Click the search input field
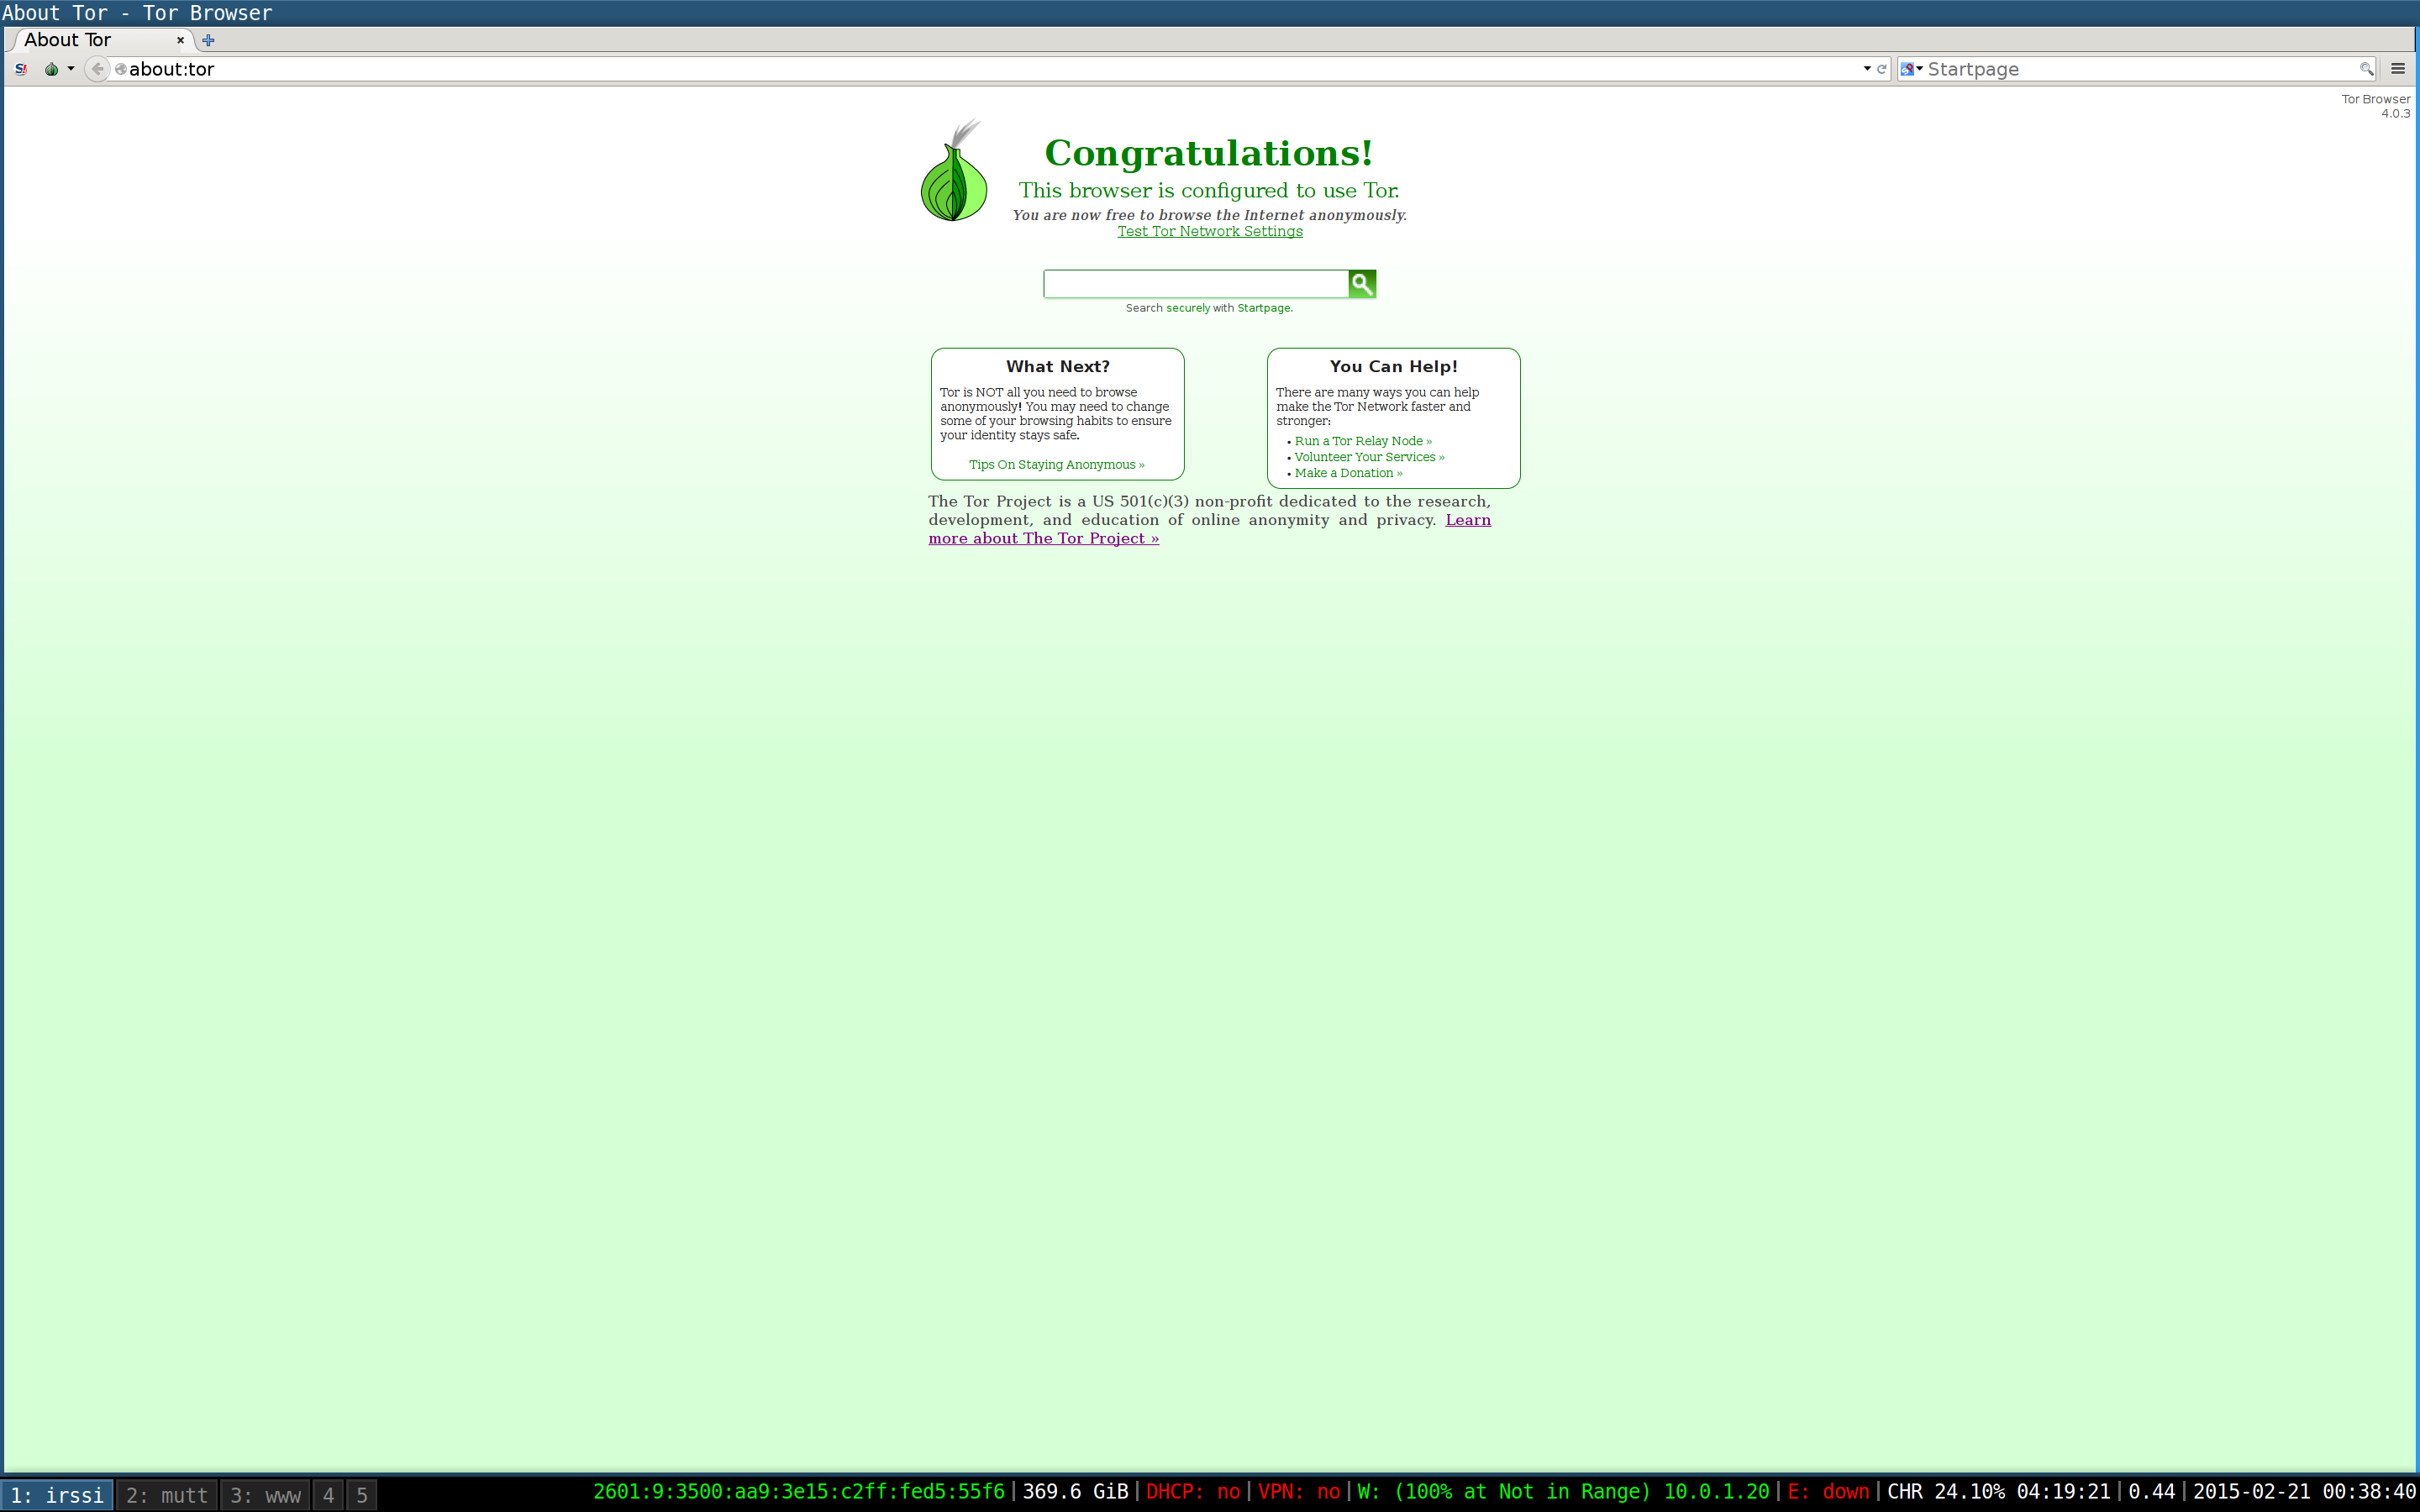The image size is (2420, 1512). pos(1193,282)
